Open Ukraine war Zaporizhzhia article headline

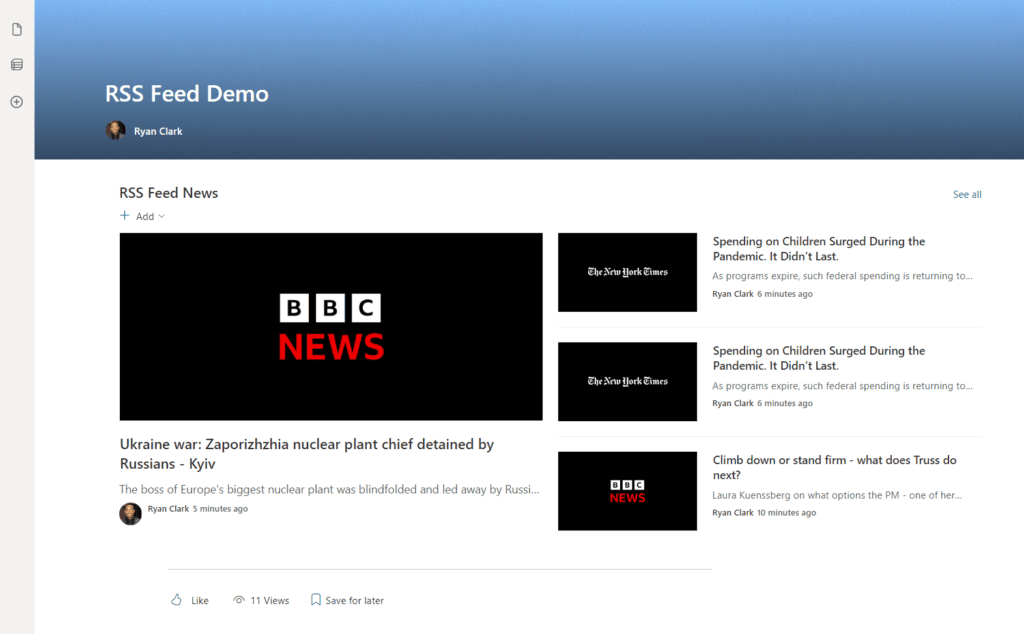(x=306, y=454)
